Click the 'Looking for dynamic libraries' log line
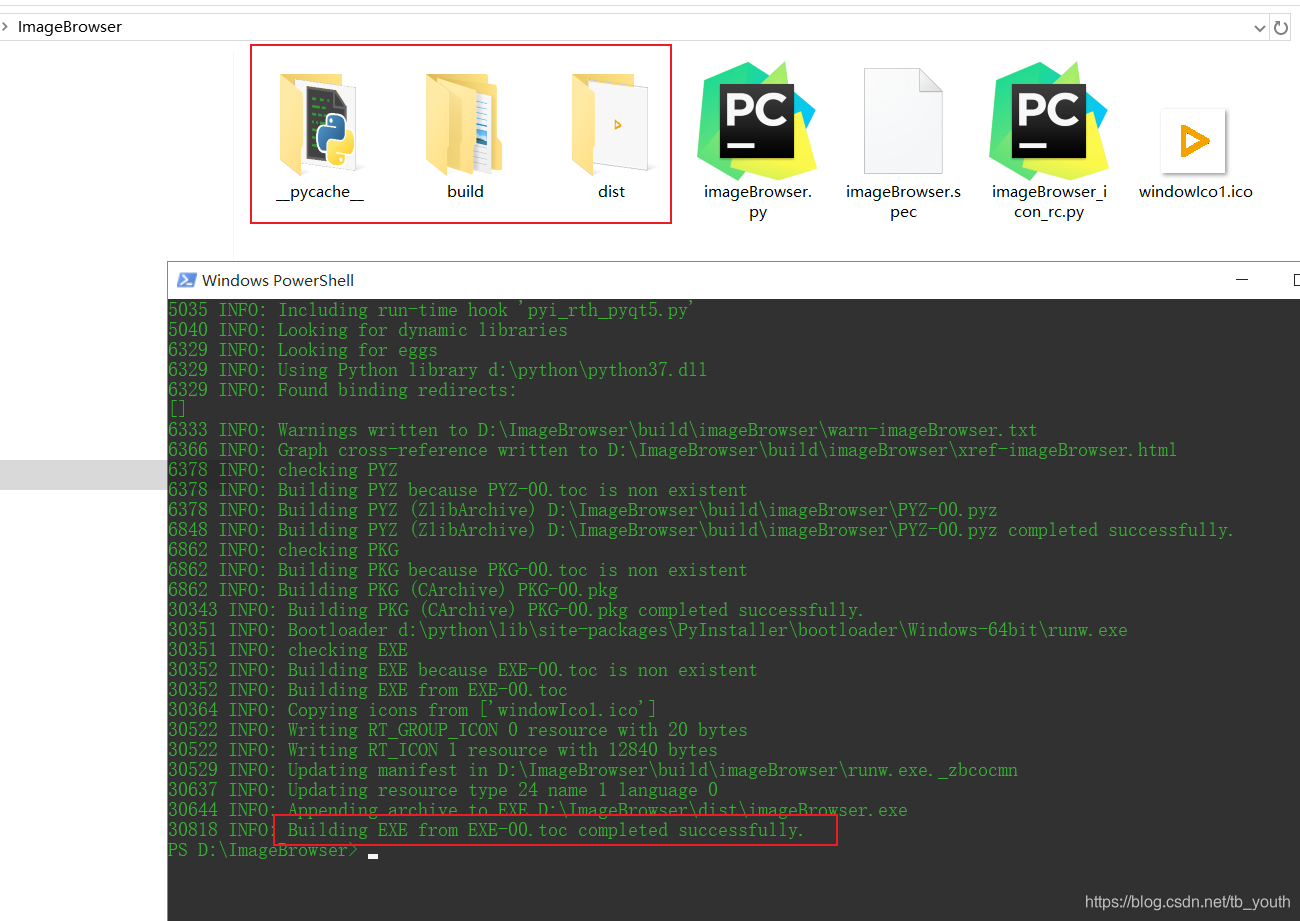This screenshot has width=1300, height=921. point(368,330)
